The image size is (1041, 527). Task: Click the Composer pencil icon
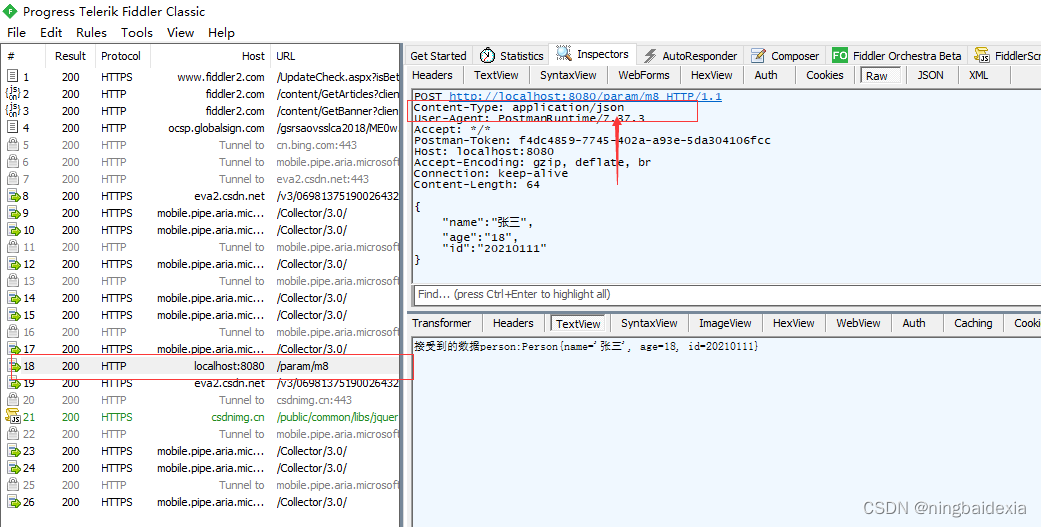(758, 55)
